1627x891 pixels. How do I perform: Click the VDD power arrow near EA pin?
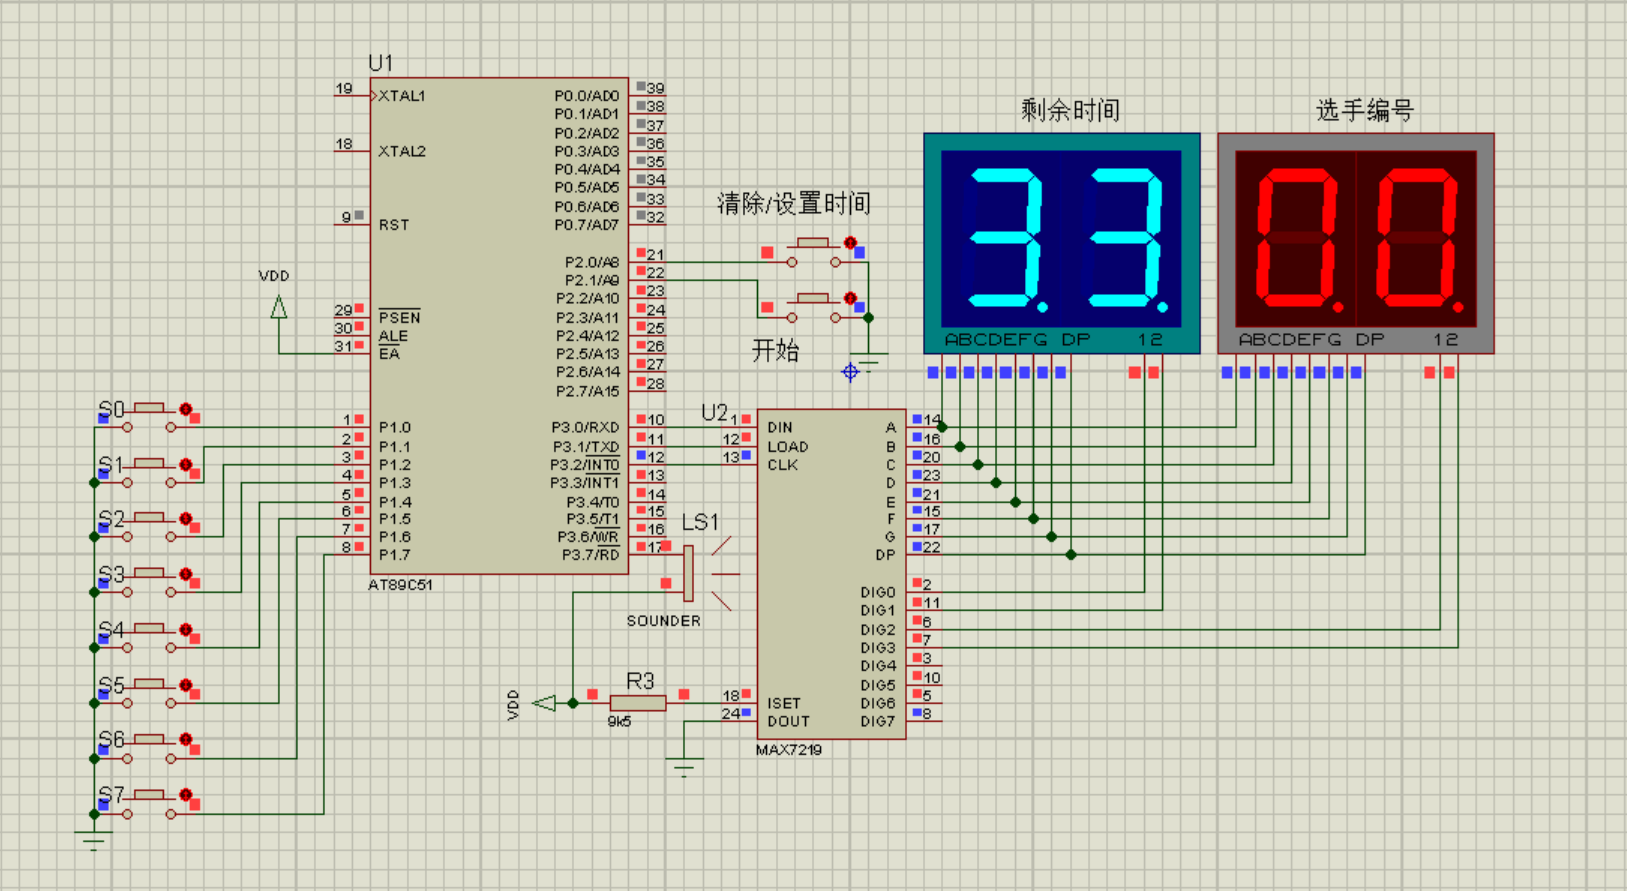pyautogui.click(x=279, y=307)
